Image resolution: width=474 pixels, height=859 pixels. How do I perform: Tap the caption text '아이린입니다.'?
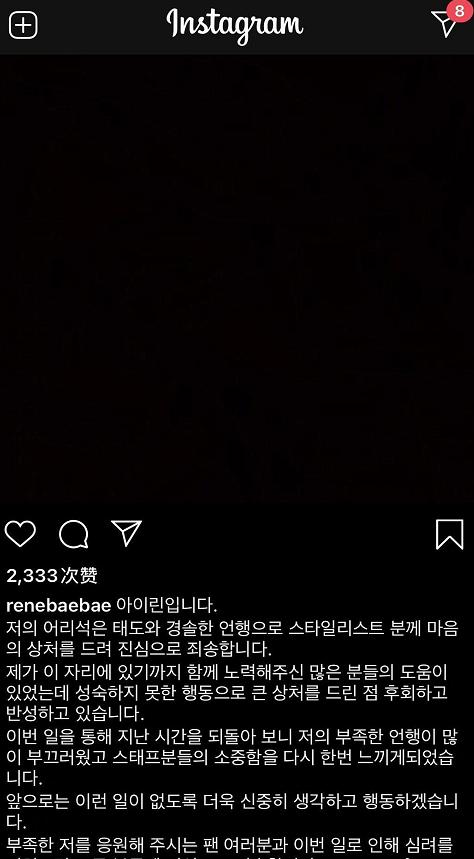167,606
